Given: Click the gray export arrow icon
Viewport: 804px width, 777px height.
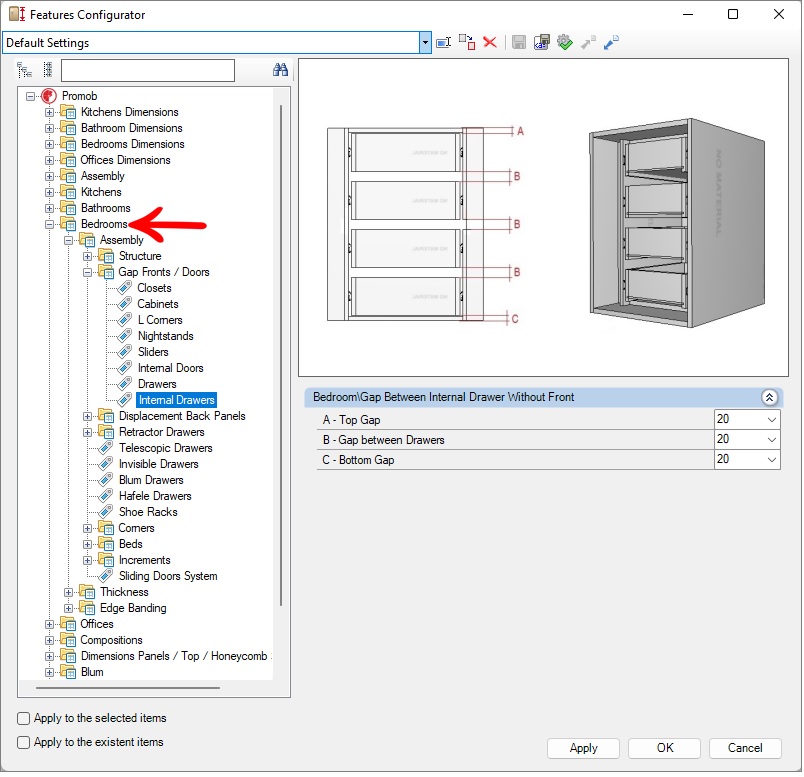Looking at the screenshot, I should click(588, 42).
